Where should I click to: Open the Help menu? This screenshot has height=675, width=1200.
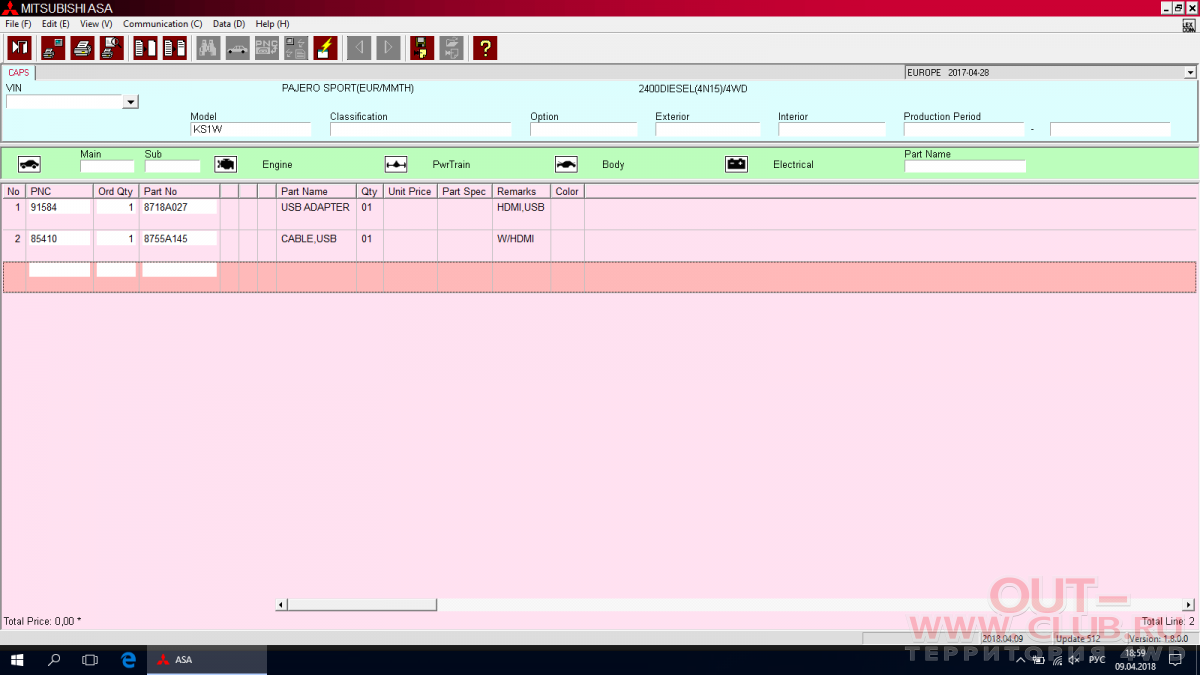coord(273,24)
